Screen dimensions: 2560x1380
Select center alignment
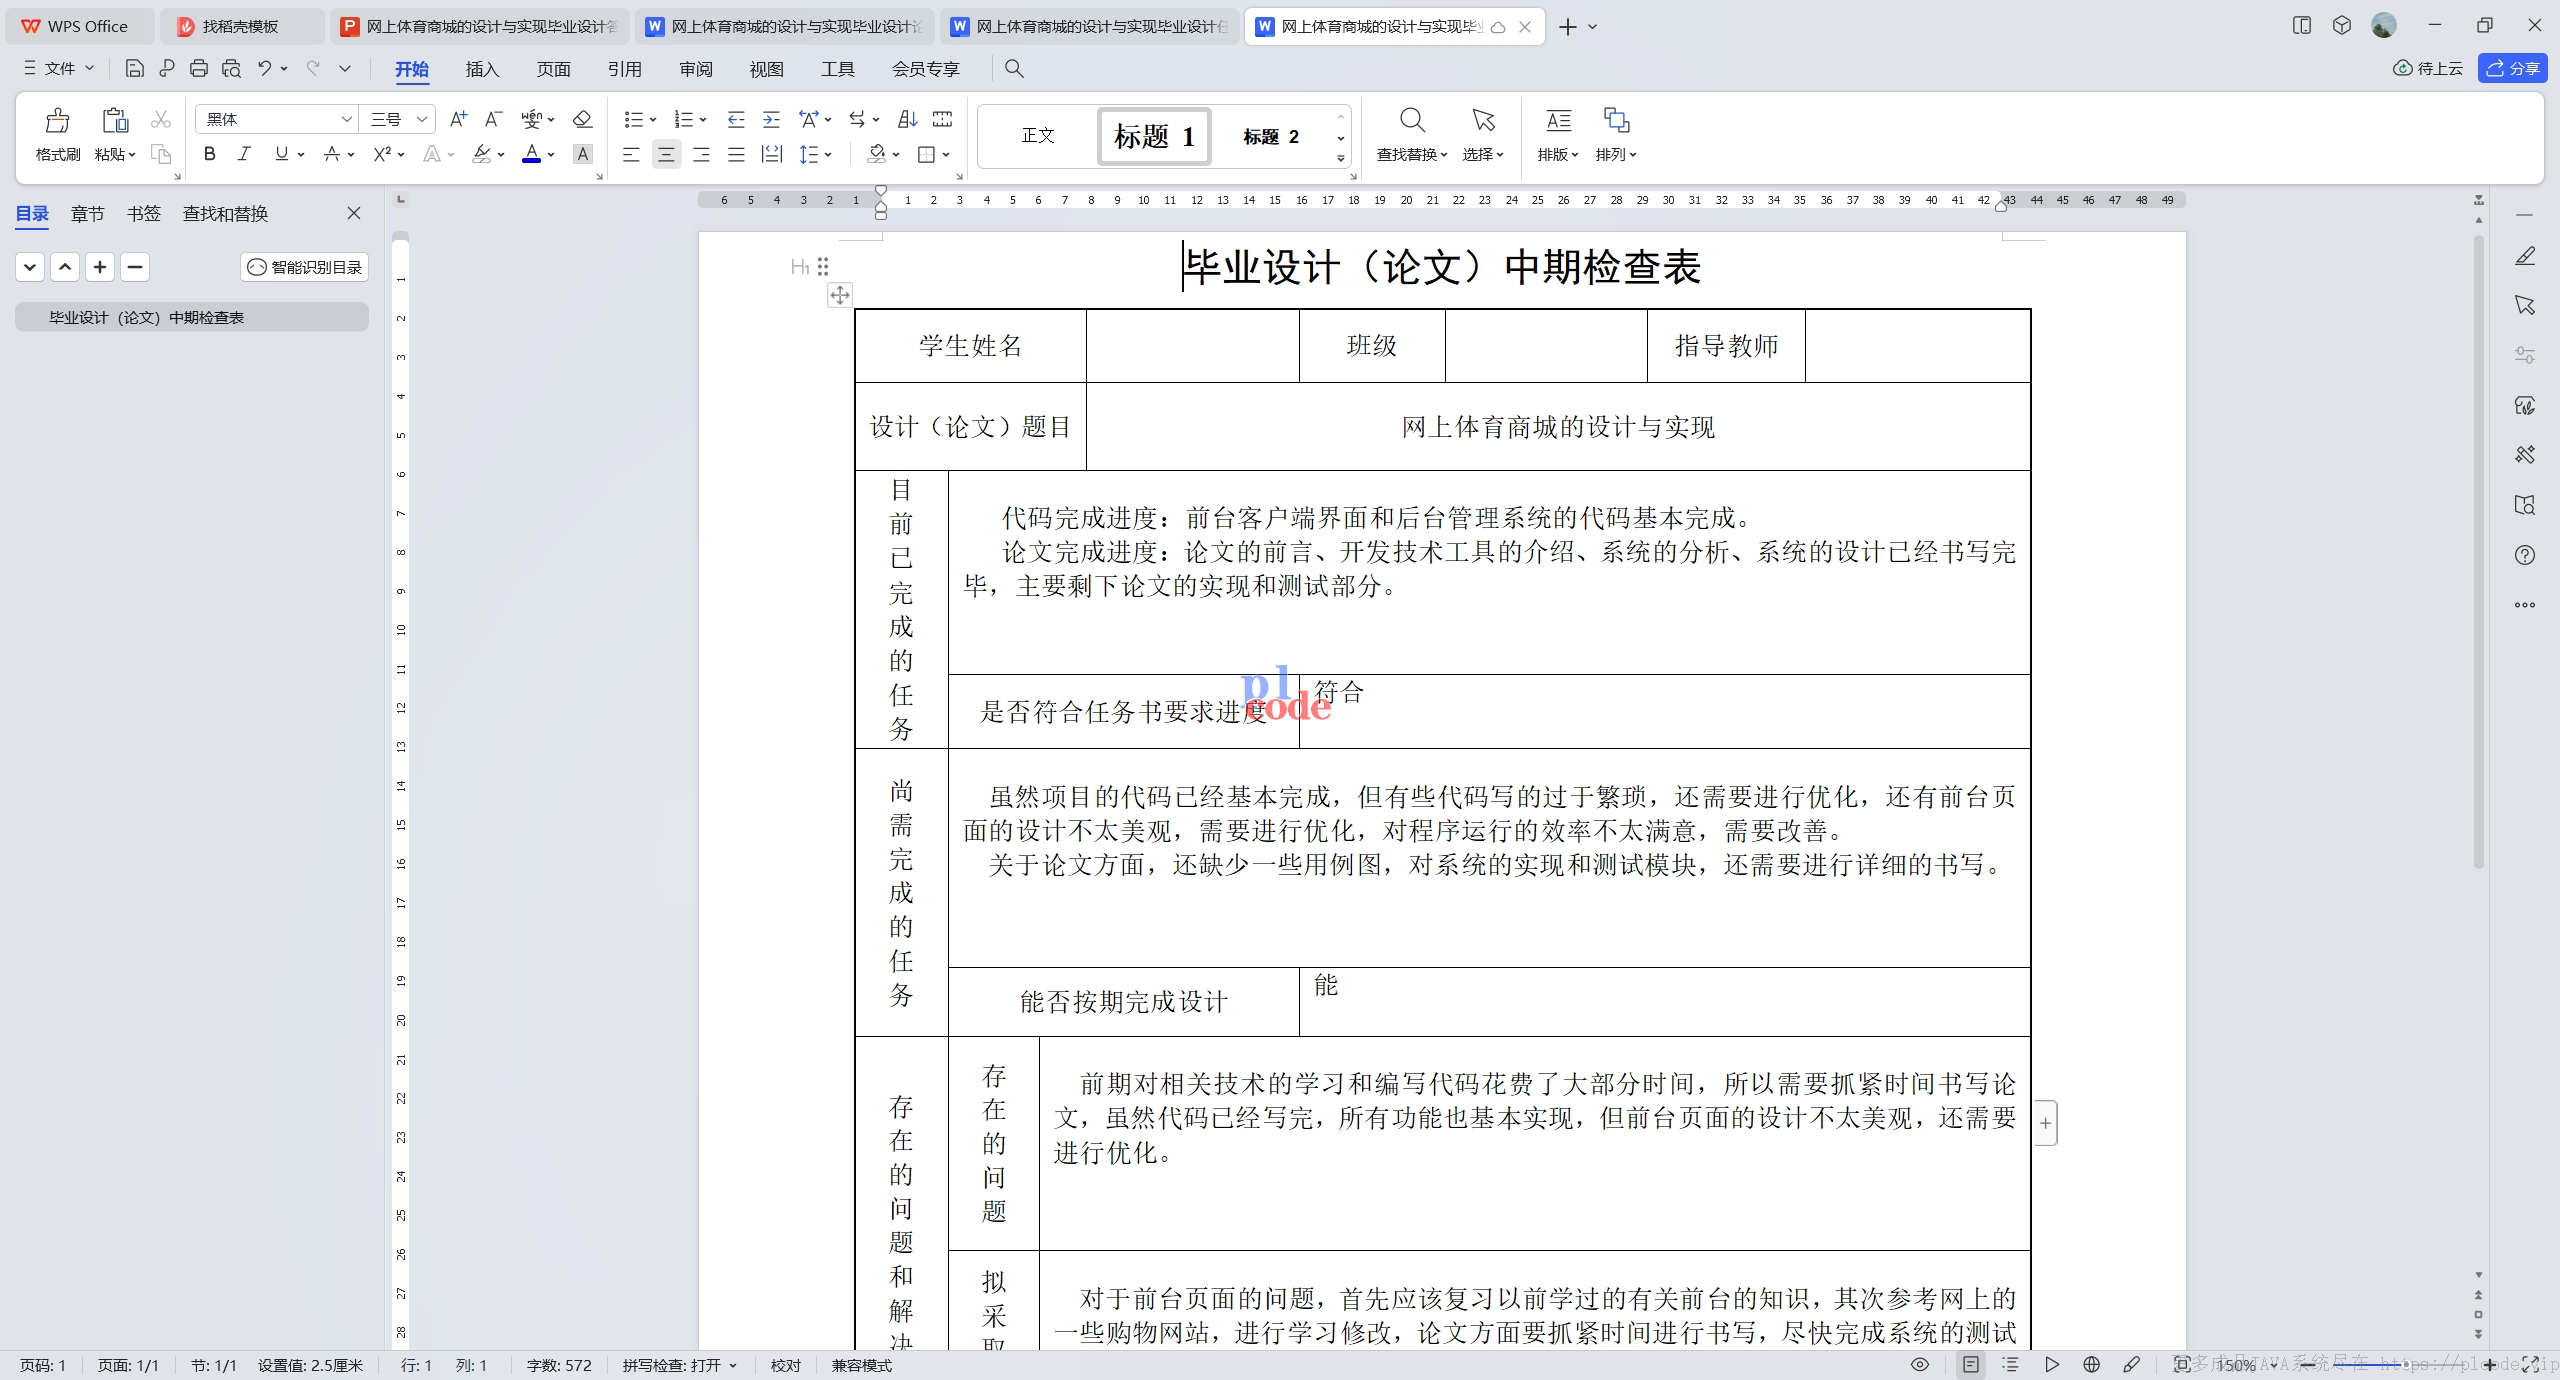pyautogui.click(x=666, y=154)
